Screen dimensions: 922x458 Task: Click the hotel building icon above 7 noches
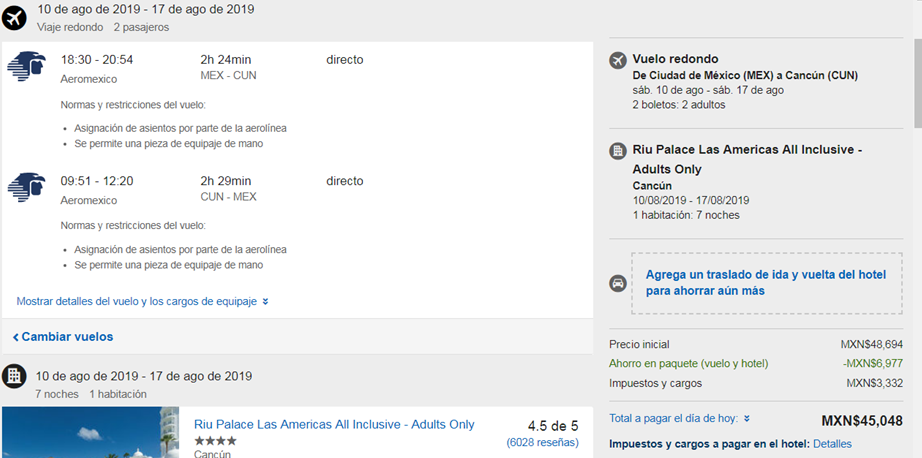15,376
